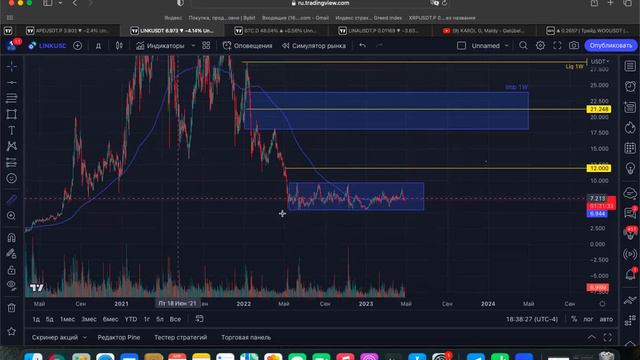Open chart settings gear
Image resolution: width=640 pixels, height=360 pixels.
pos(540,46)
